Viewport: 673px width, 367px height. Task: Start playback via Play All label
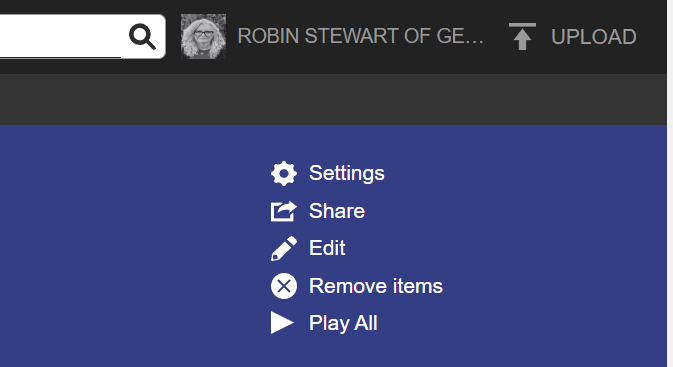tap(343, 323)
